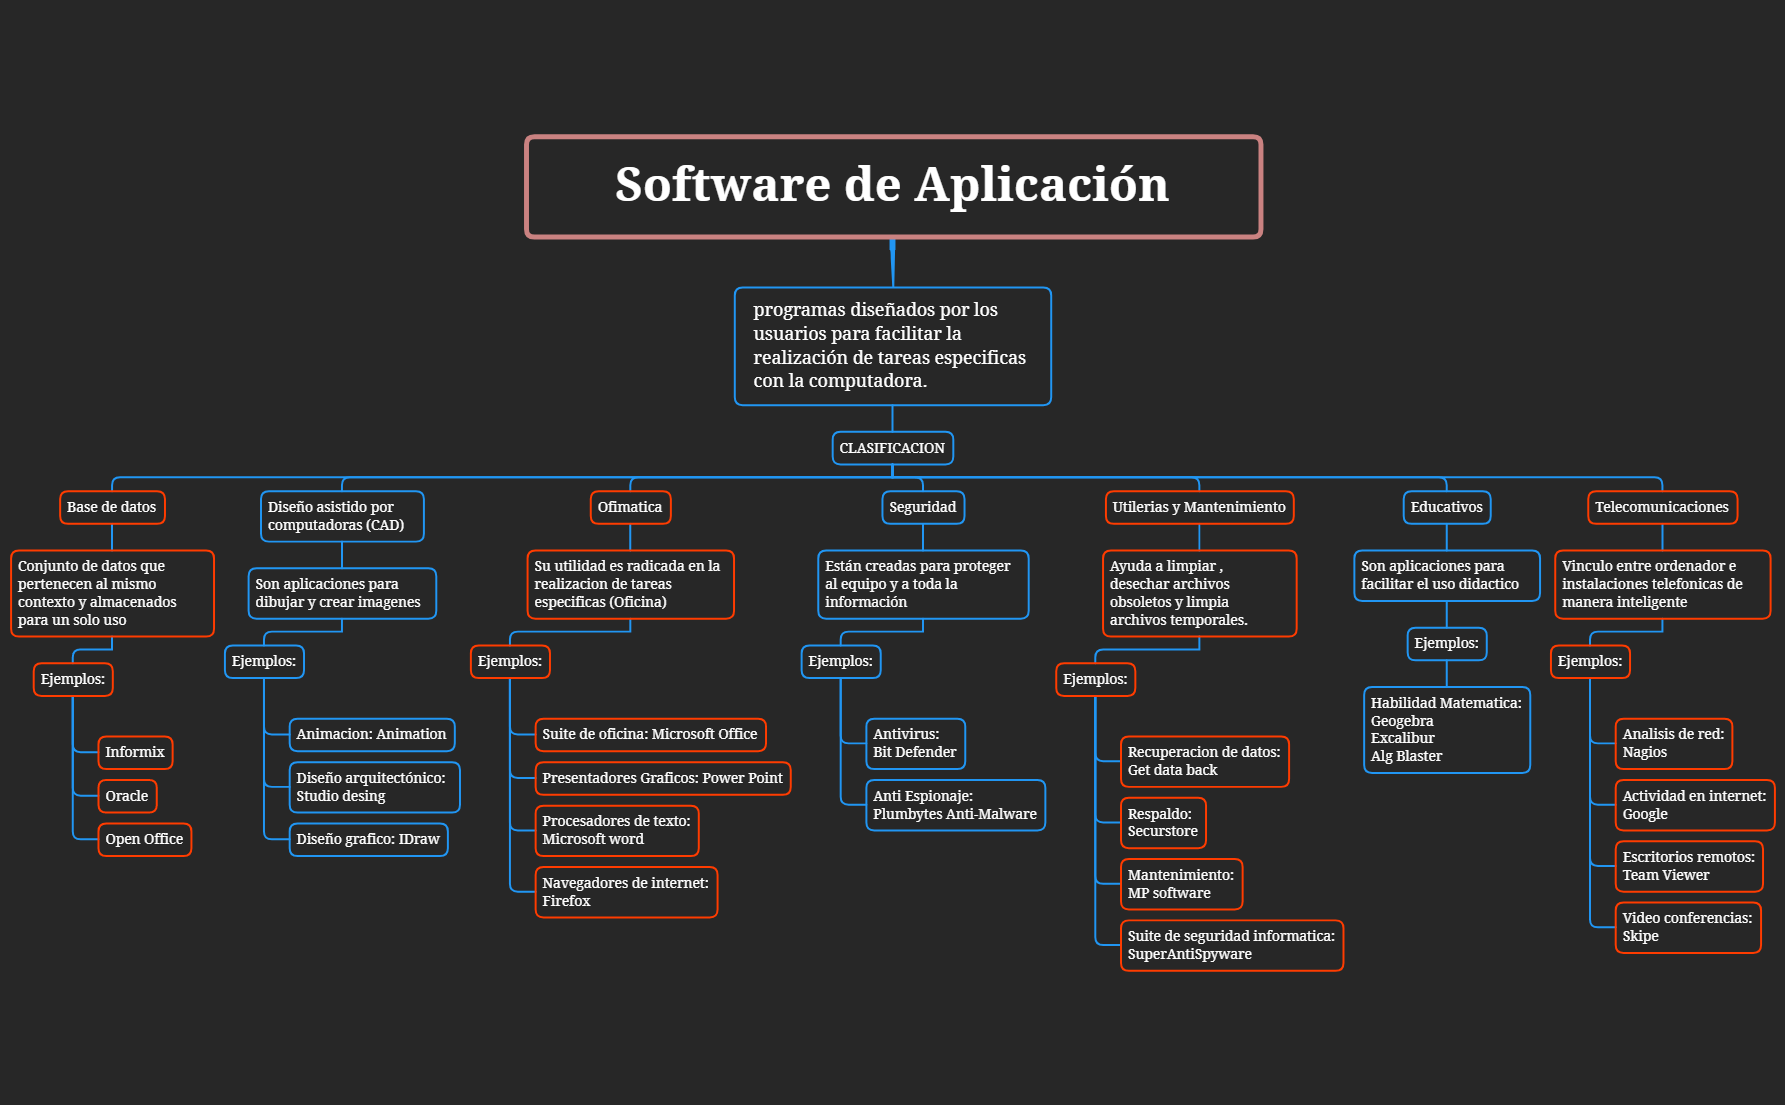1785x1105 pixels.
Task: Click the Open Office node
Action: pos(144,839)
